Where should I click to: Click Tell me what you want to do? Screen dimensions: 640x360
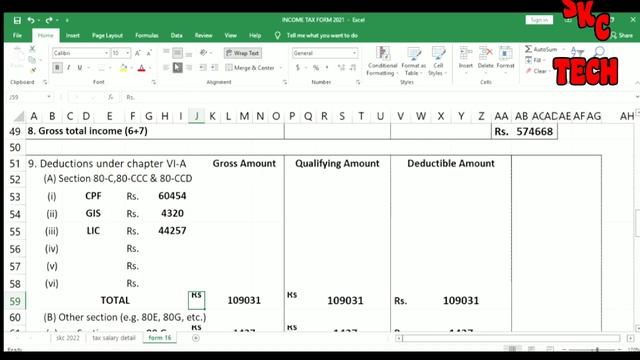[322, 36]
